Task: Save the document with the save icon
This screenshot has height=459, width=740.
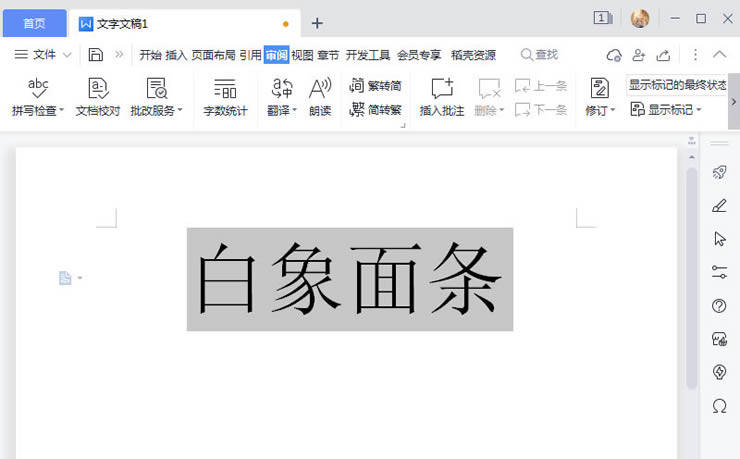Action: pyautogui.click(x=96, y=55)
